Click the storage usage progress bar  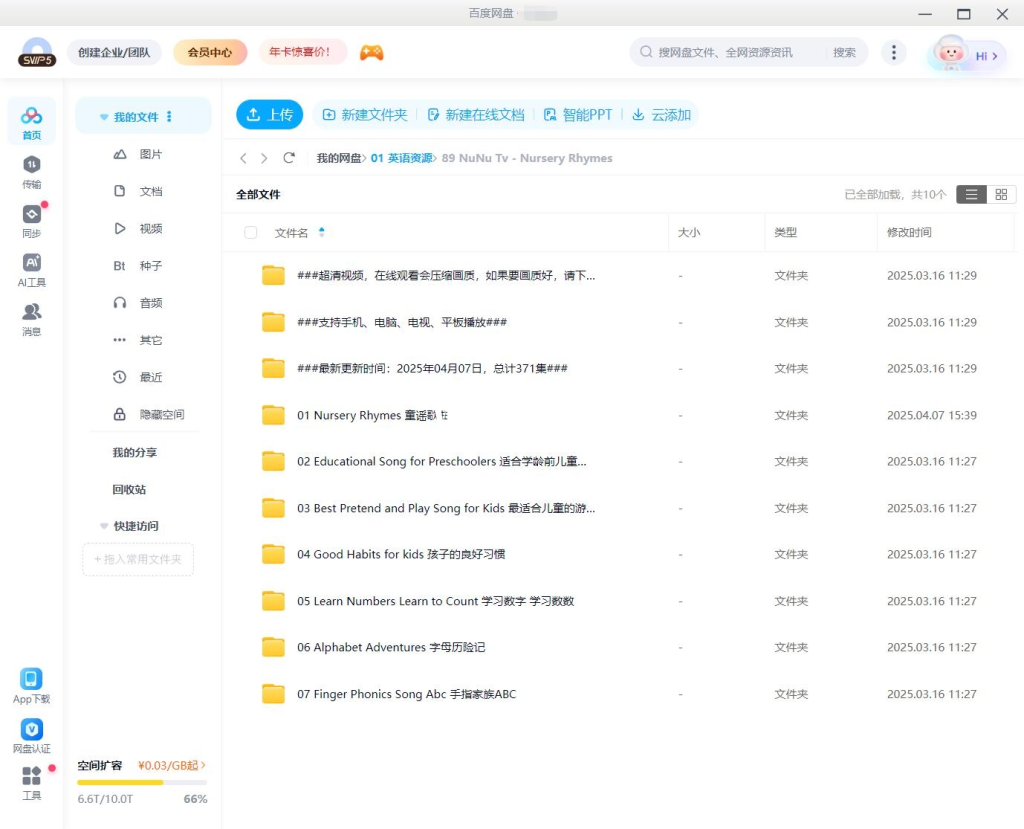click(142, 782)
